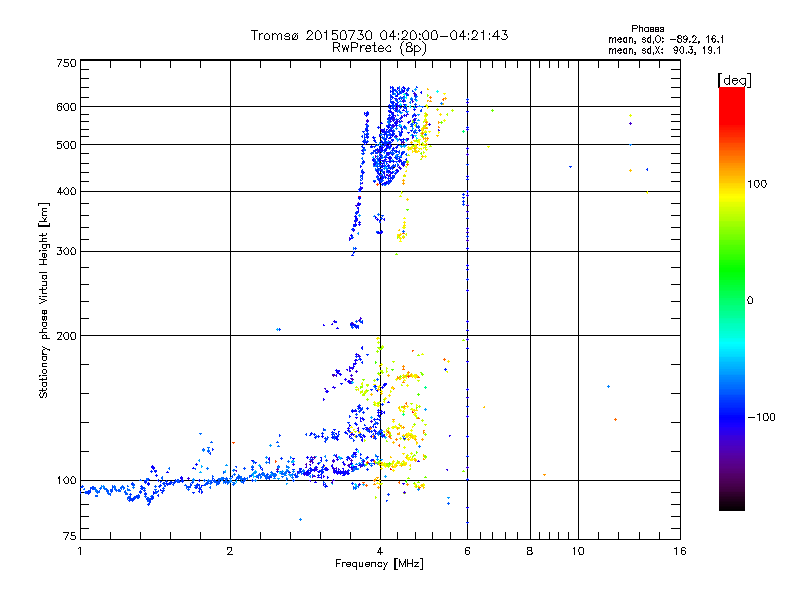Click the x-axis label '16'
The width and height of the screenshot is (800, 600).
click(680, 551)
